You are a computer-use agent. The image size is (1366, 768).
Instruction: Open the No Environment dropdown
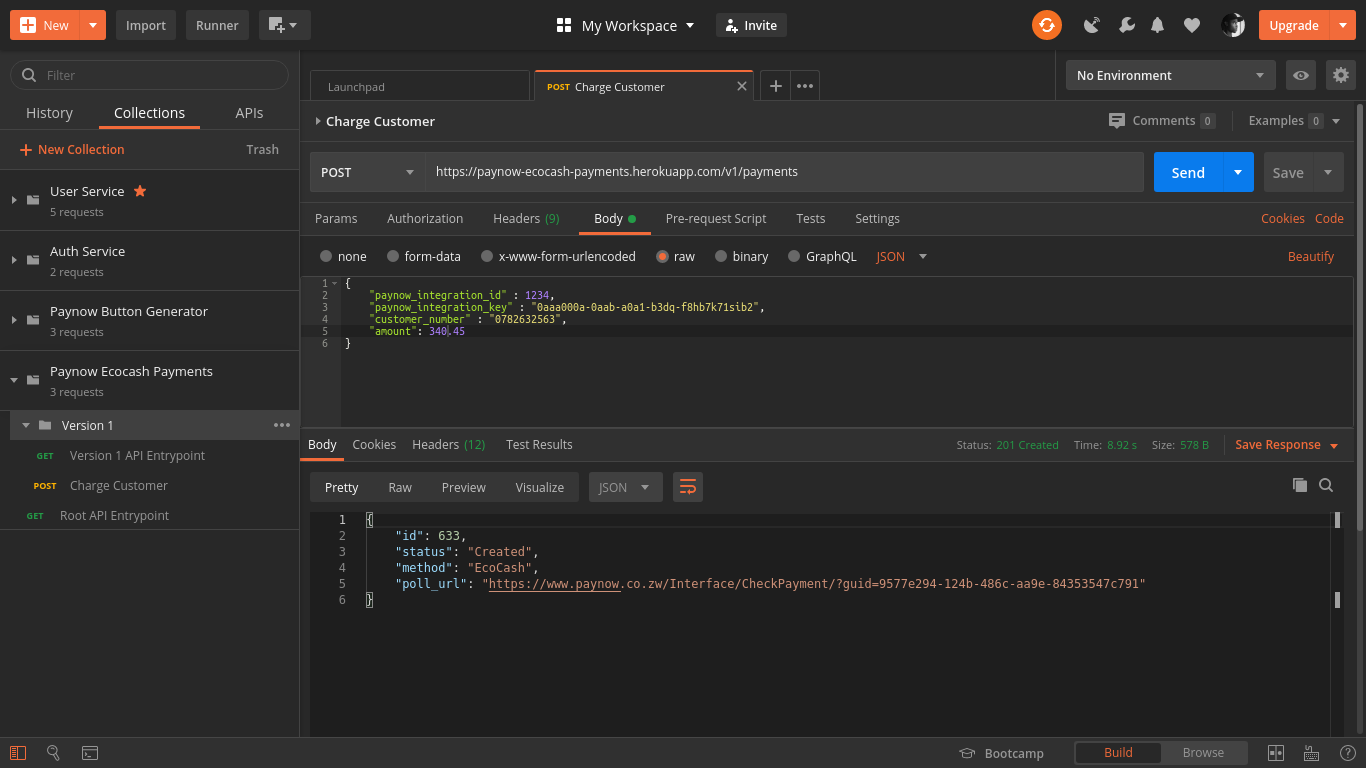[x=1170, y=75]
